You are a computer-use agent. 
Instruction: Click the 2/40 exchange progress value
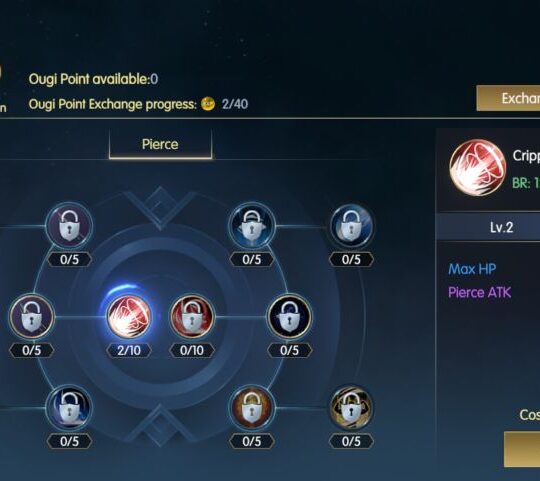(x=235, y=104)
